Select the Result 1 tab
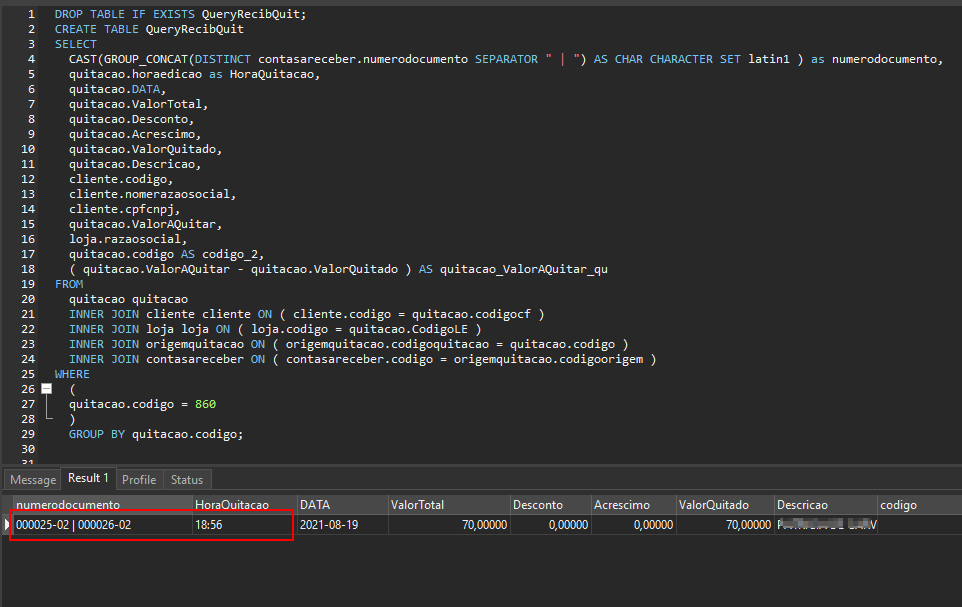This screenshot has height=607, width=962. (x=88, y=478)
